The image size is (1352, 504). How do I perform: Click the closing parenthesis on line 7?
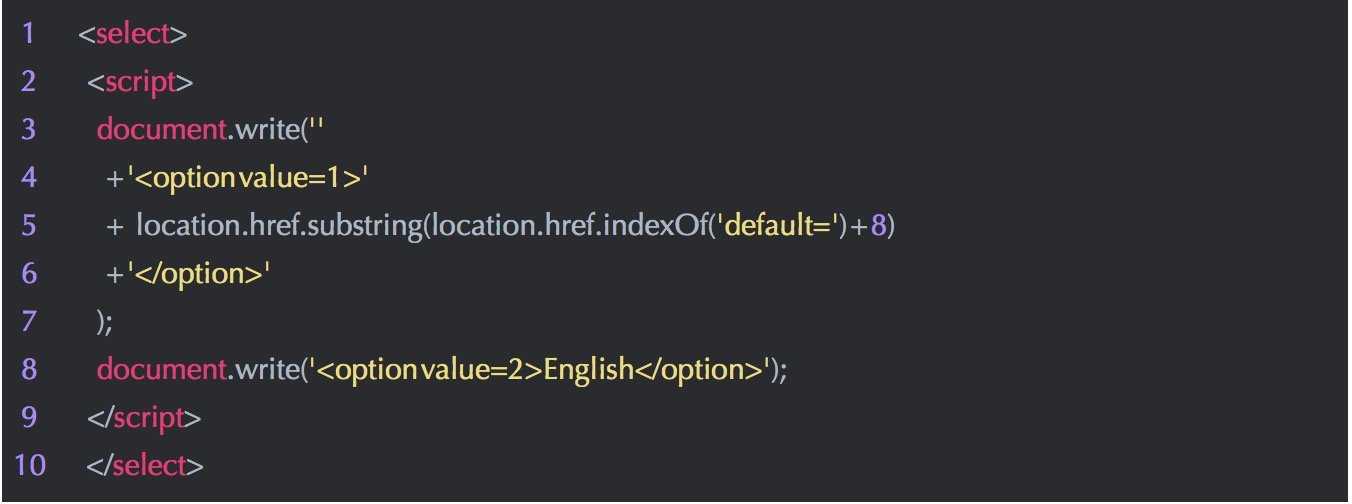[x=101, y=322]
